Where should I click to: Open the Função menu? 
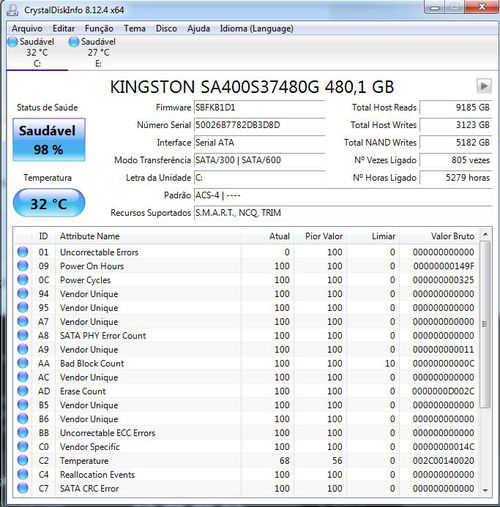pyautogui.click(x=99, y=29)
